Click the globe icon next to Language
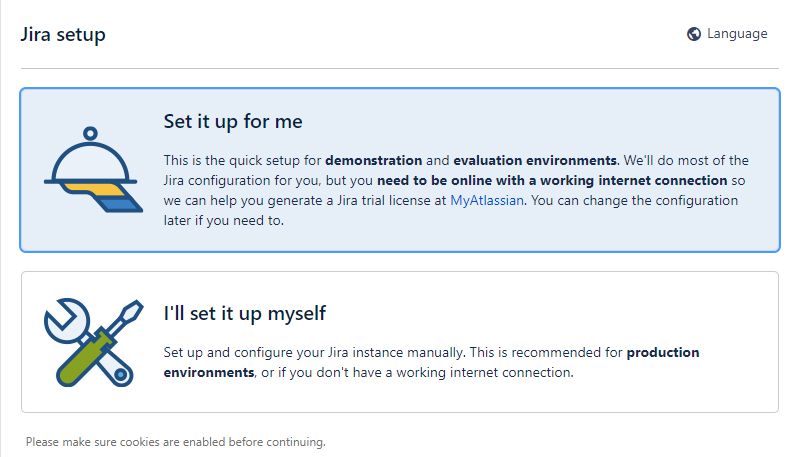The image size is (799, 457). pos(694,34)
